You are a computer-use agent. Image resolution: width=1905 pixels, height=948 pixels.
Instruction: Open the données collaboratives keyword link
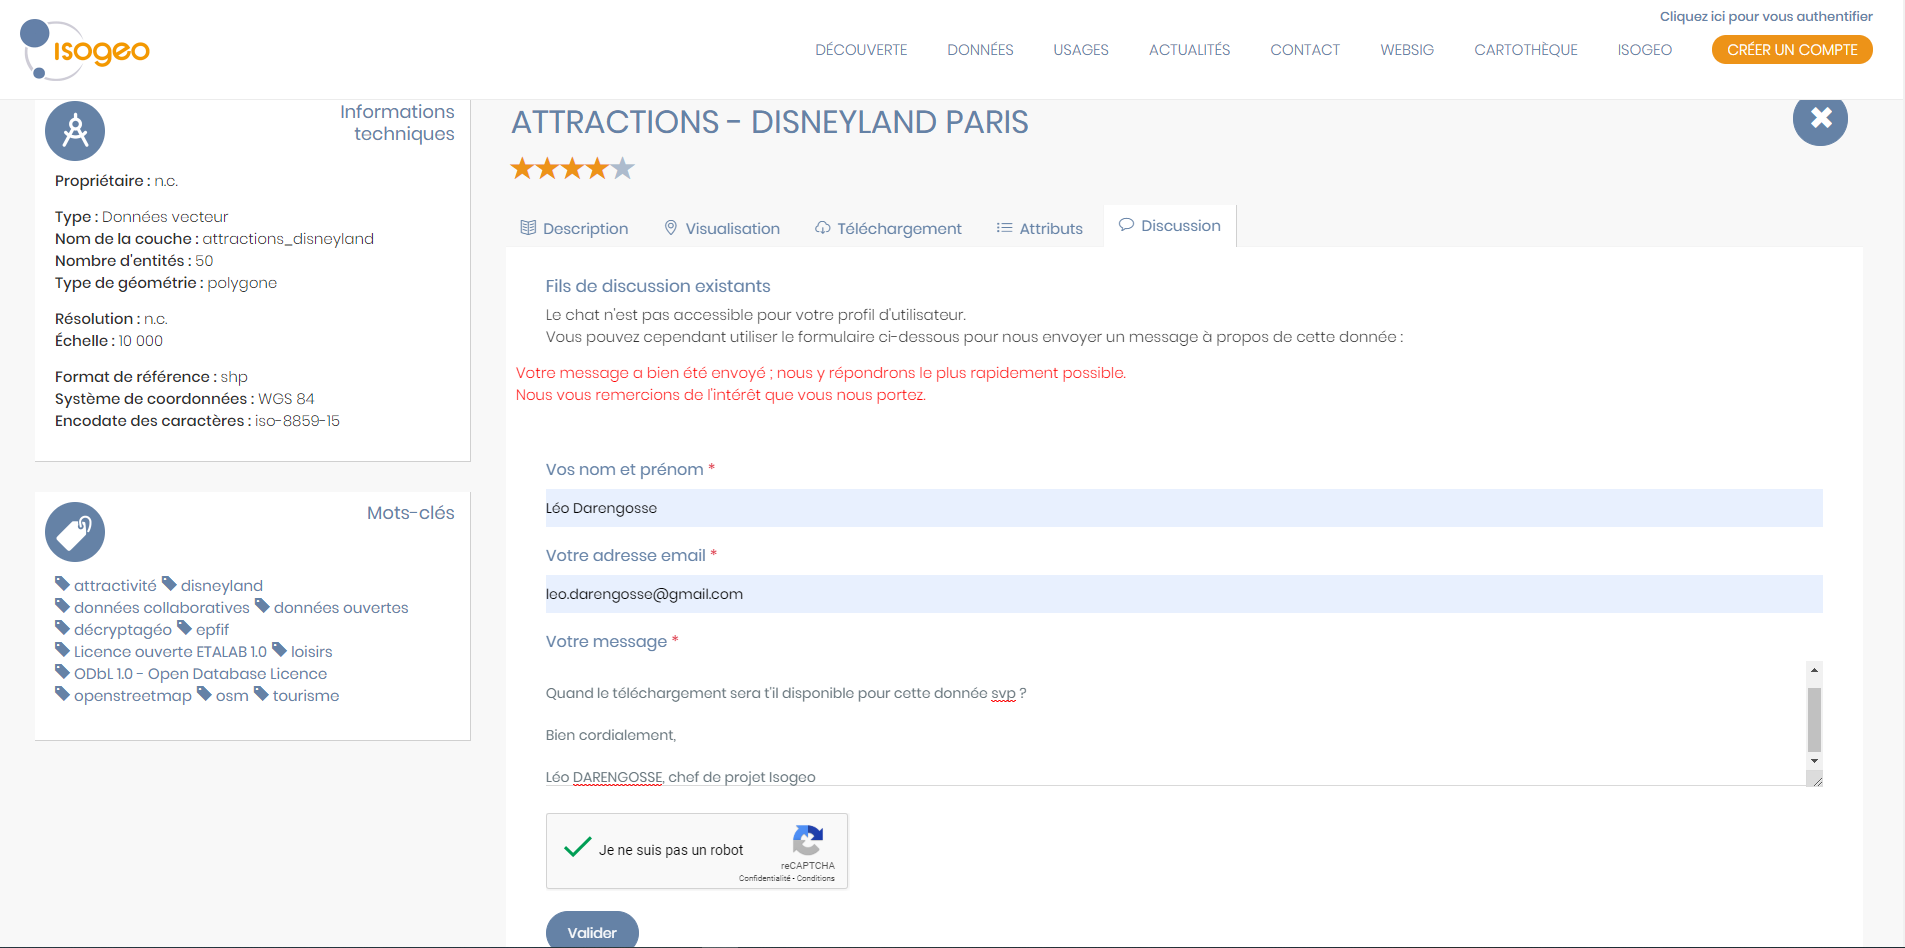(162, 608)
